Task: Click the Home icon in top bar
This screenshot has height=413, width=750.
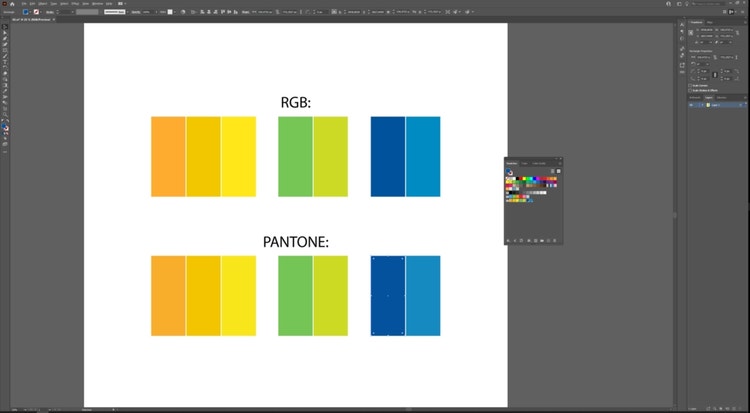Action: click(x=12, y=4)
